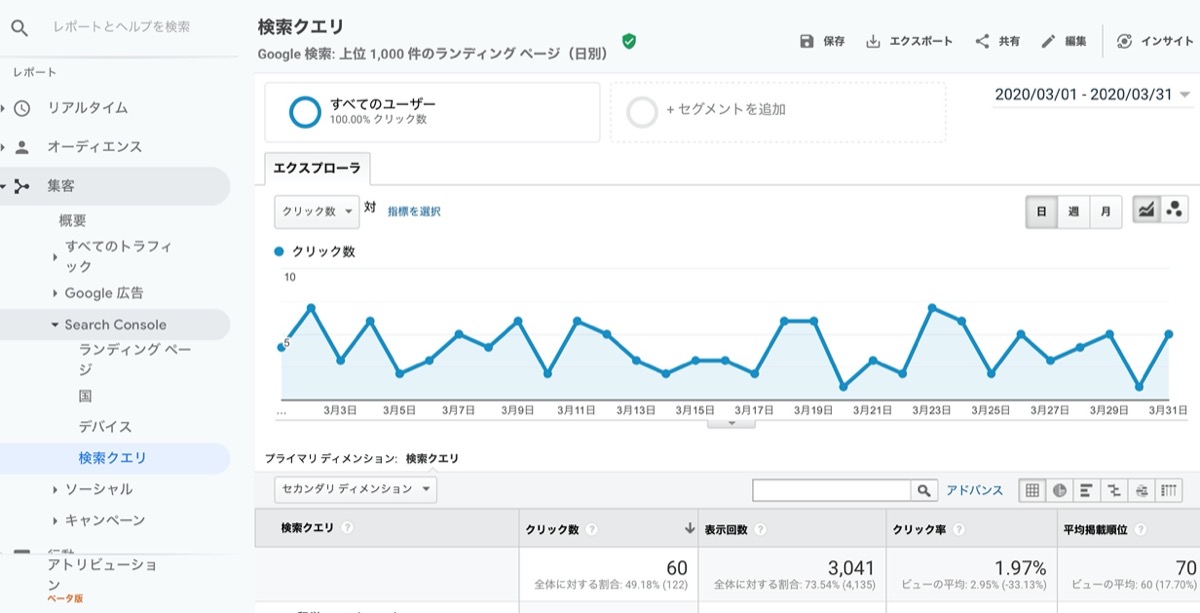The height and width of the screenshot is (613, 1200).
Task: Open the 概要 item under 集客
Action: pos(73,220)
